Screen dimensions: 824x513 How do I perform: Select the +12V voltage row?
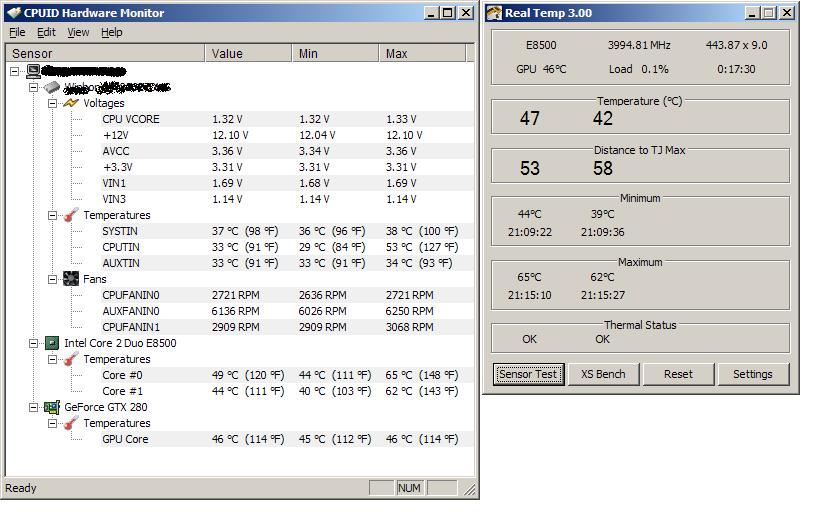pyautogui.click(x=287, y=135)
